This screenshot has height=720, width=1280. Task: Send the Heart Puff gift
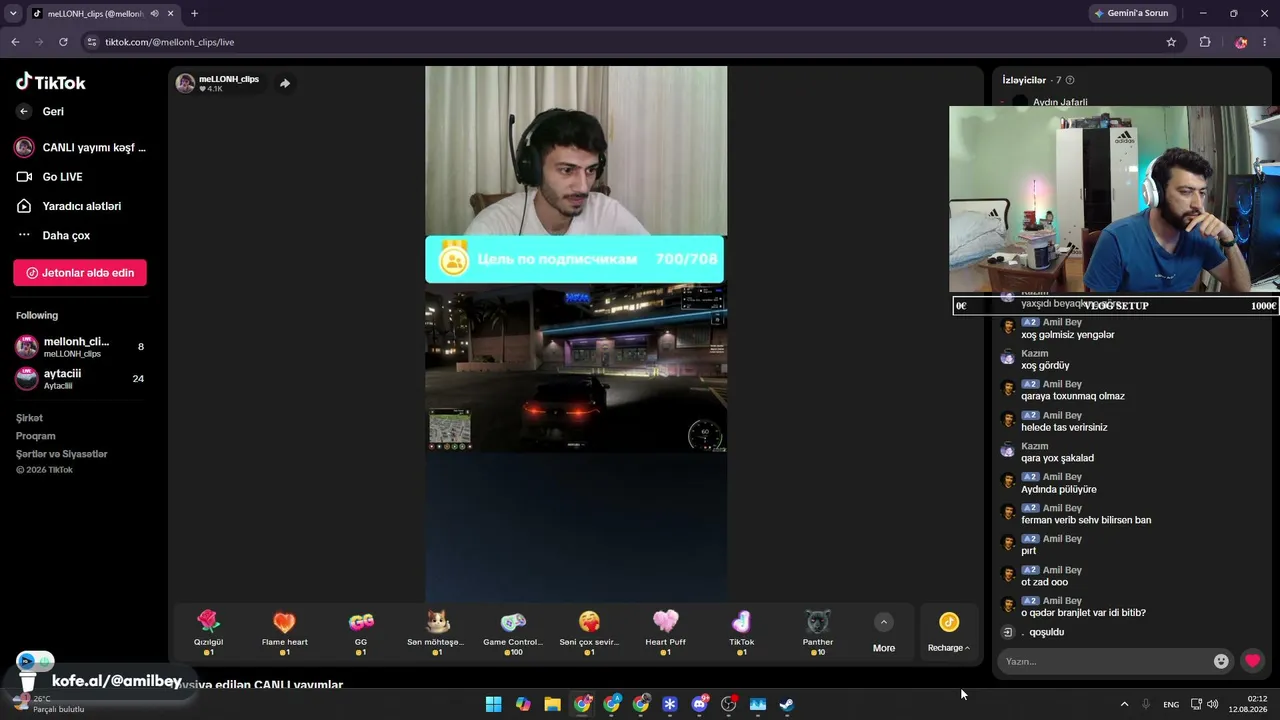(x=665, y=632)
